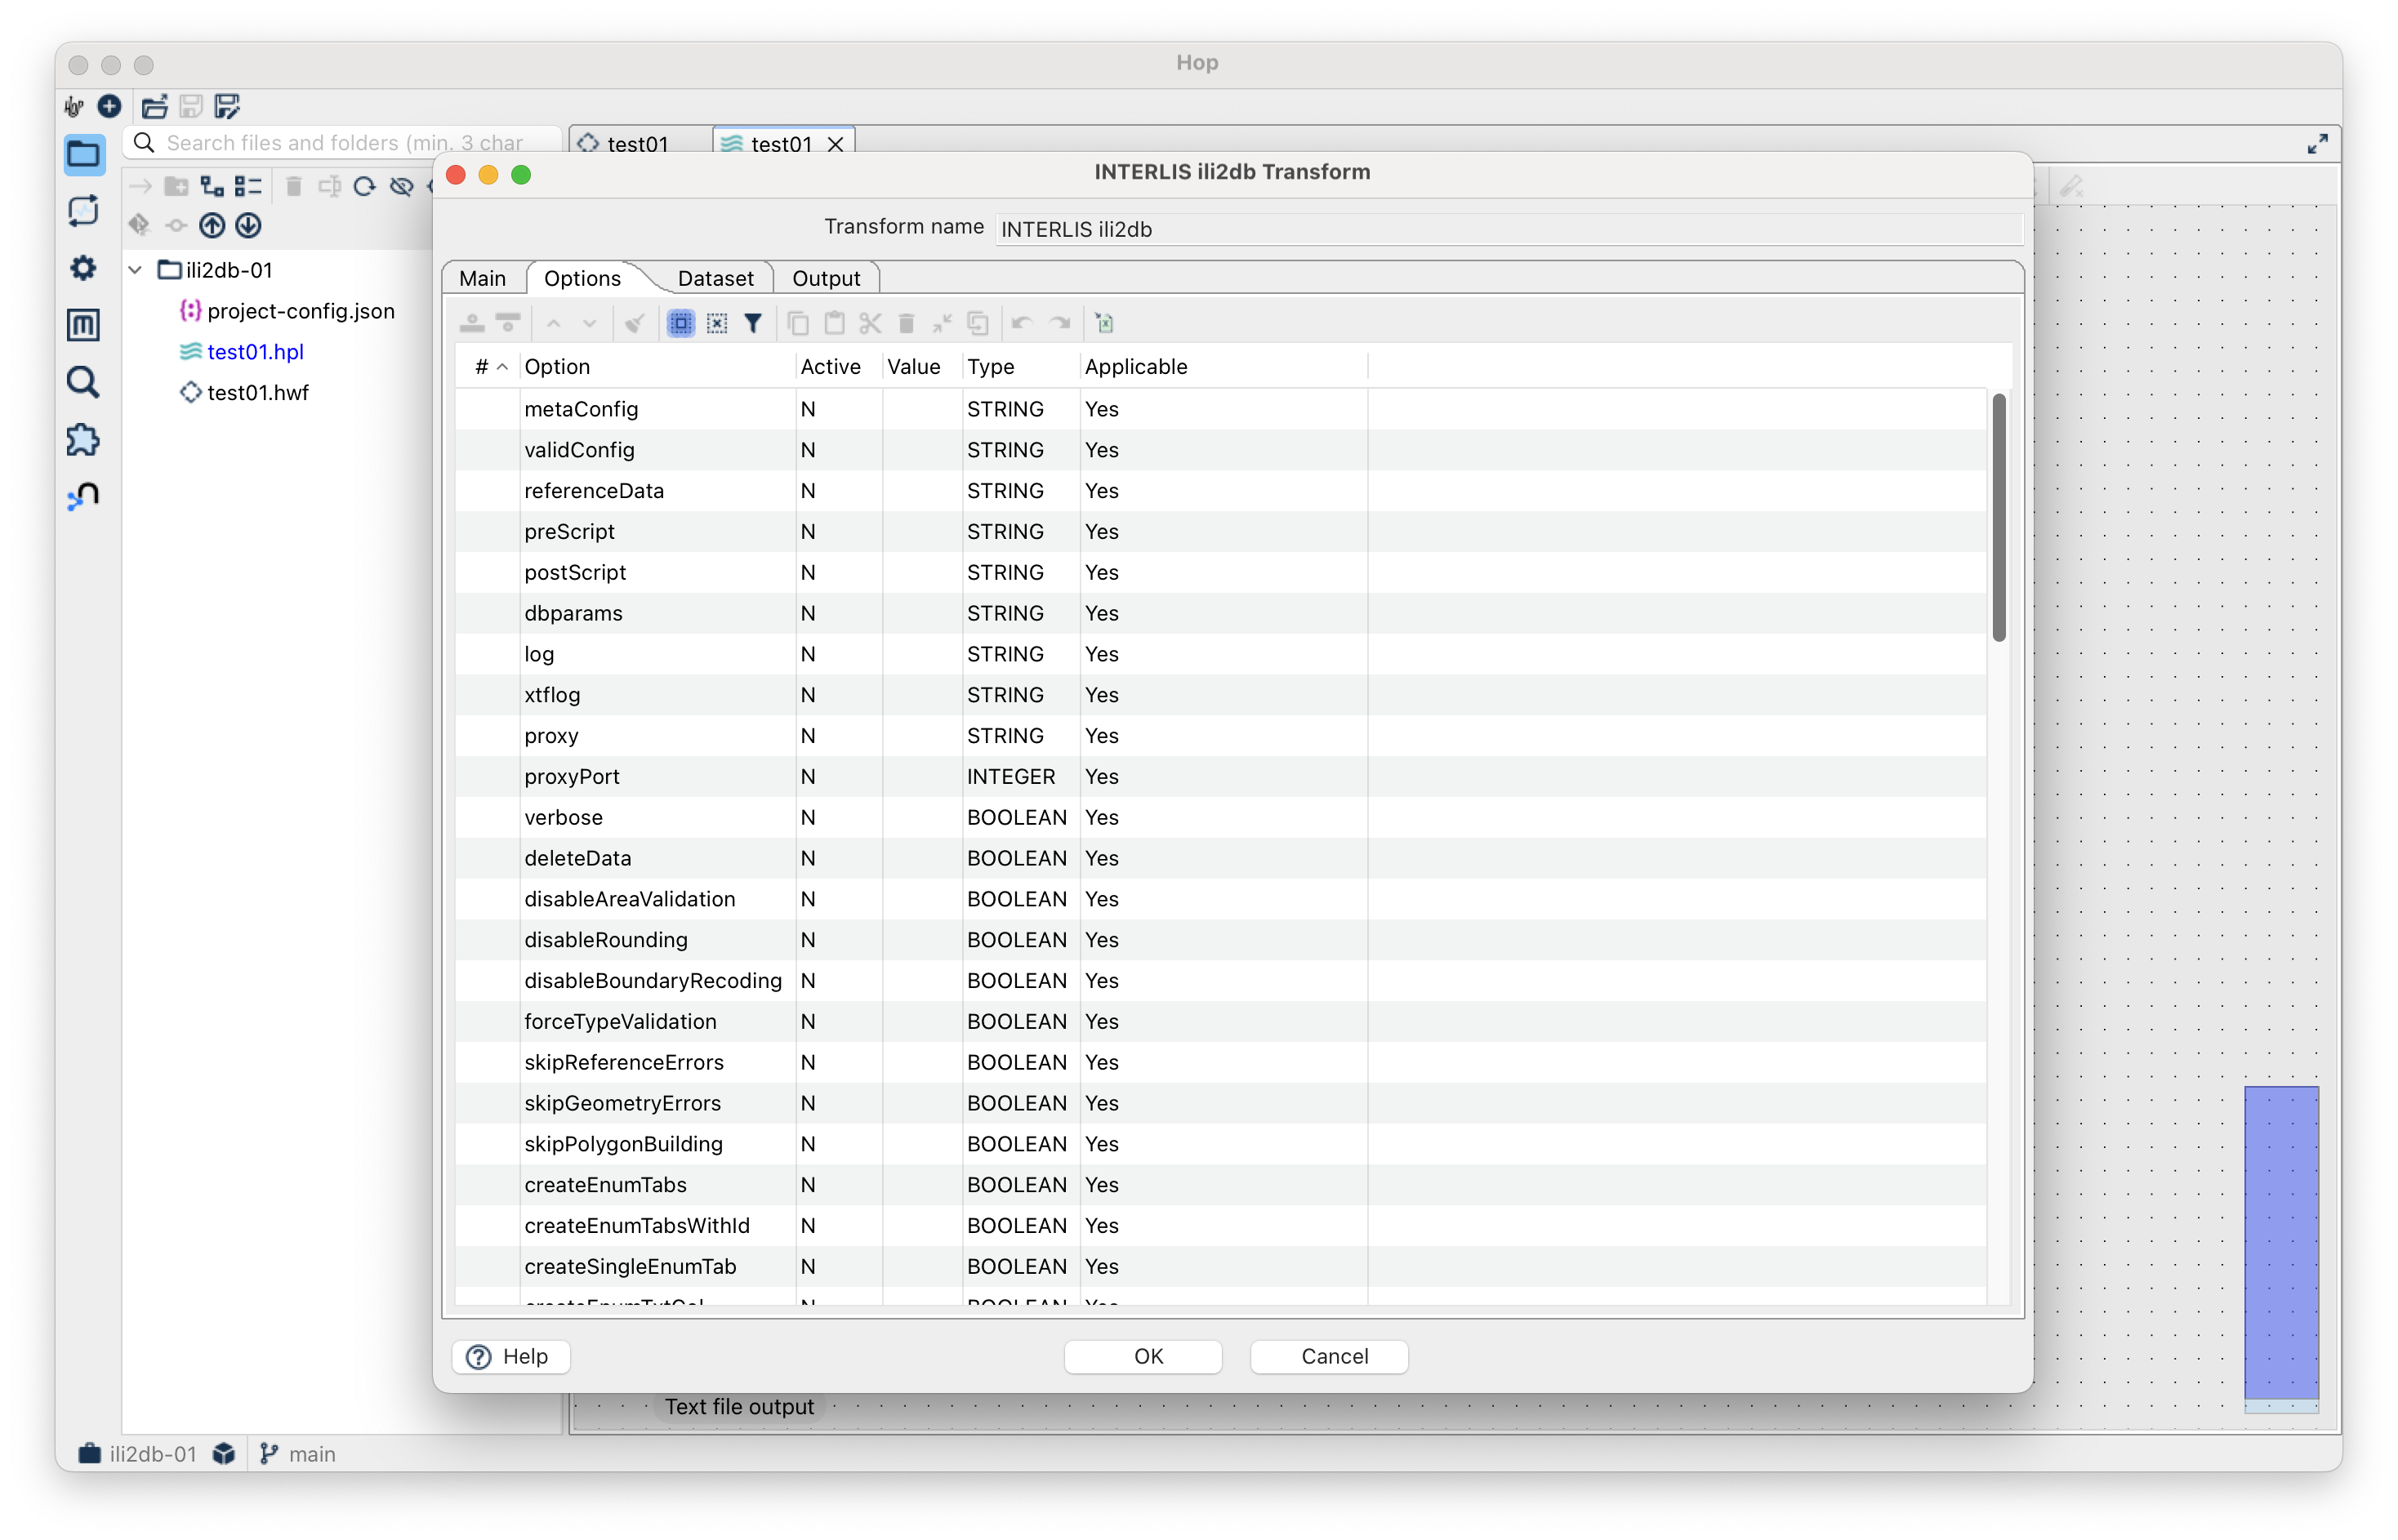The image size is (2398, 1540).
Task: Switch to the test01 workflow tab
Action: pos(637,144)
